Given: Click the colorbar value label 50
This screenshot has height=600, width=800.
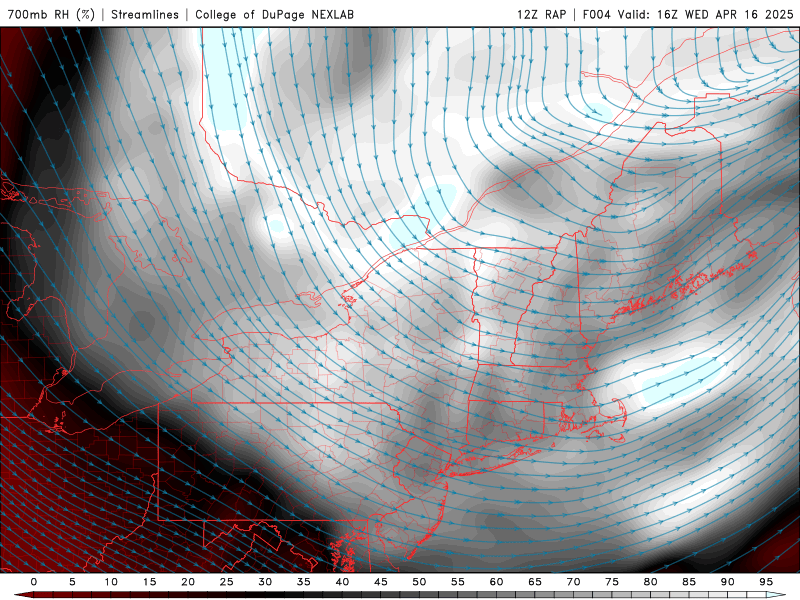Looking at the screenshot, I should (419, 582).
